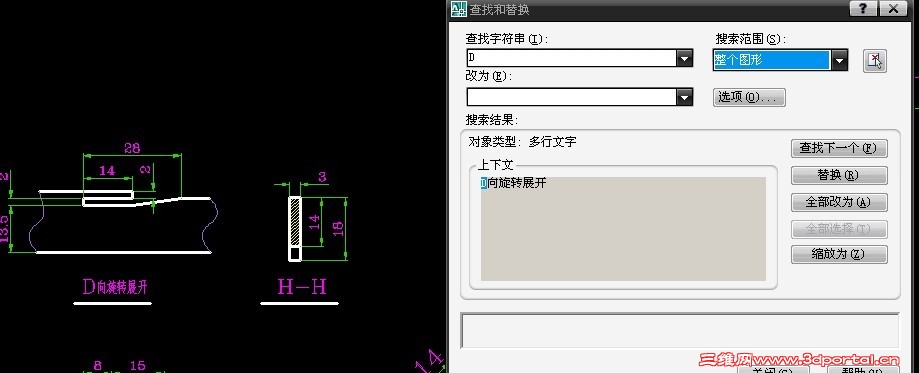Click the AutoCAD icon in dialog title bar

click(x=458, y=9)
